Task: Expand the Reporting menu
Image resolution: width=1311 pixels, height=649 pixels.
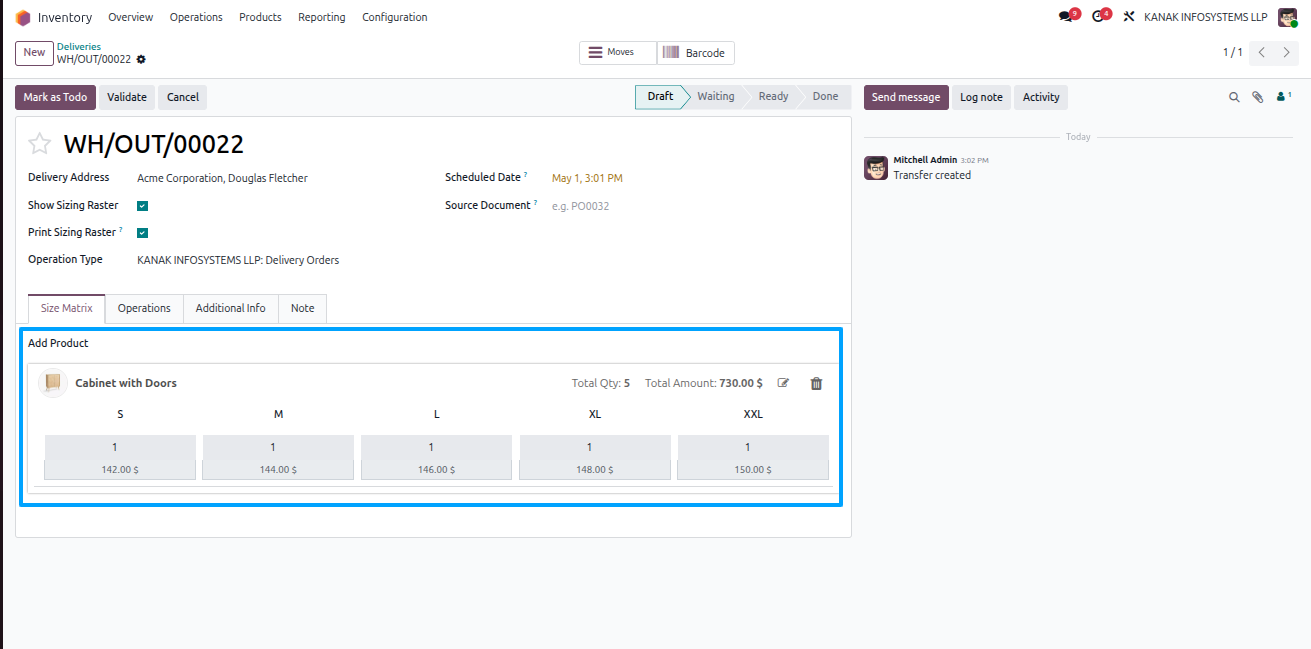Action: 322,17
